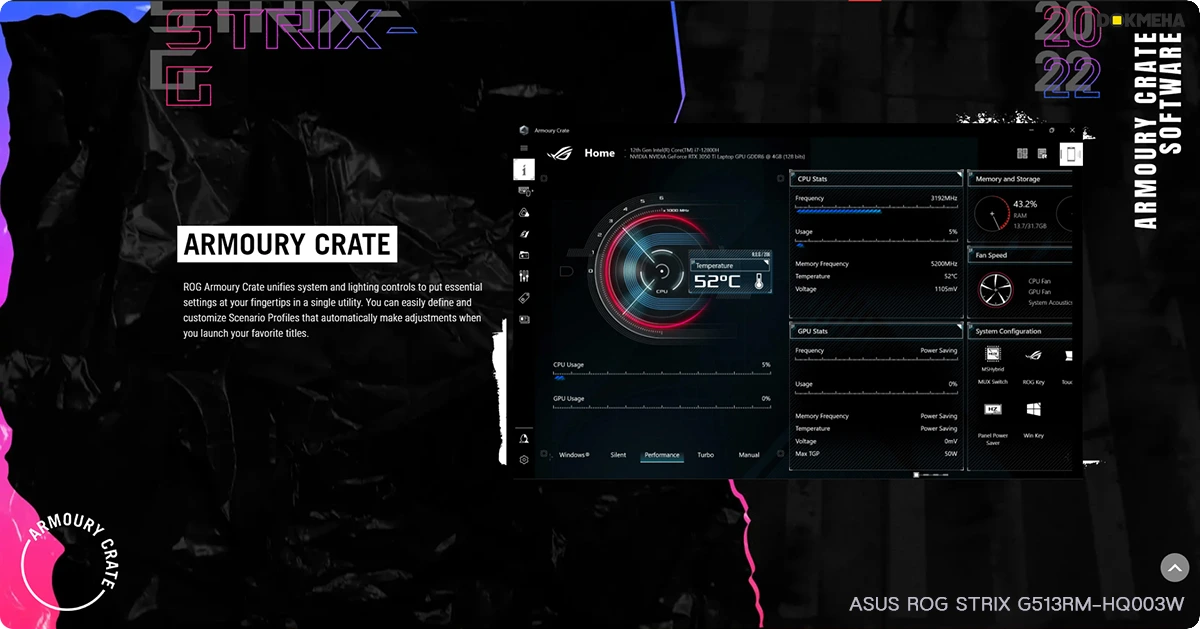Select the Home info icon in sidebar
The height and width of the screenshot is (629, 1200).
[524, 169]
